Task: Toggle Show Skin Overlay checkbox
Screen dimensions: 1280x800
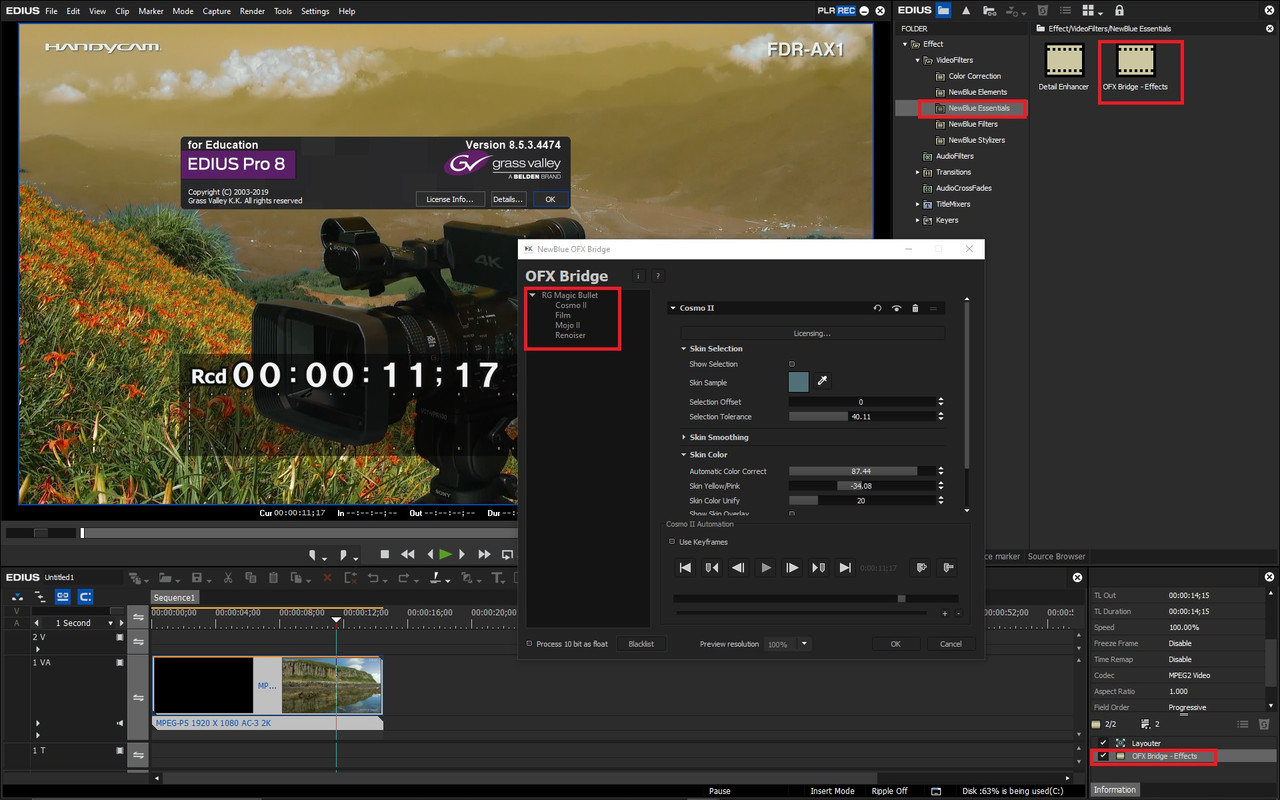Action: click(x=792, y=514)
